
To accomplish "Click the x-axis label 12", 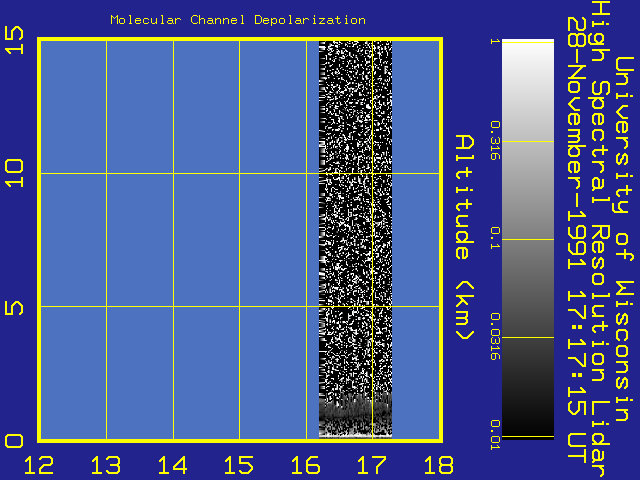I will (39, 465).
